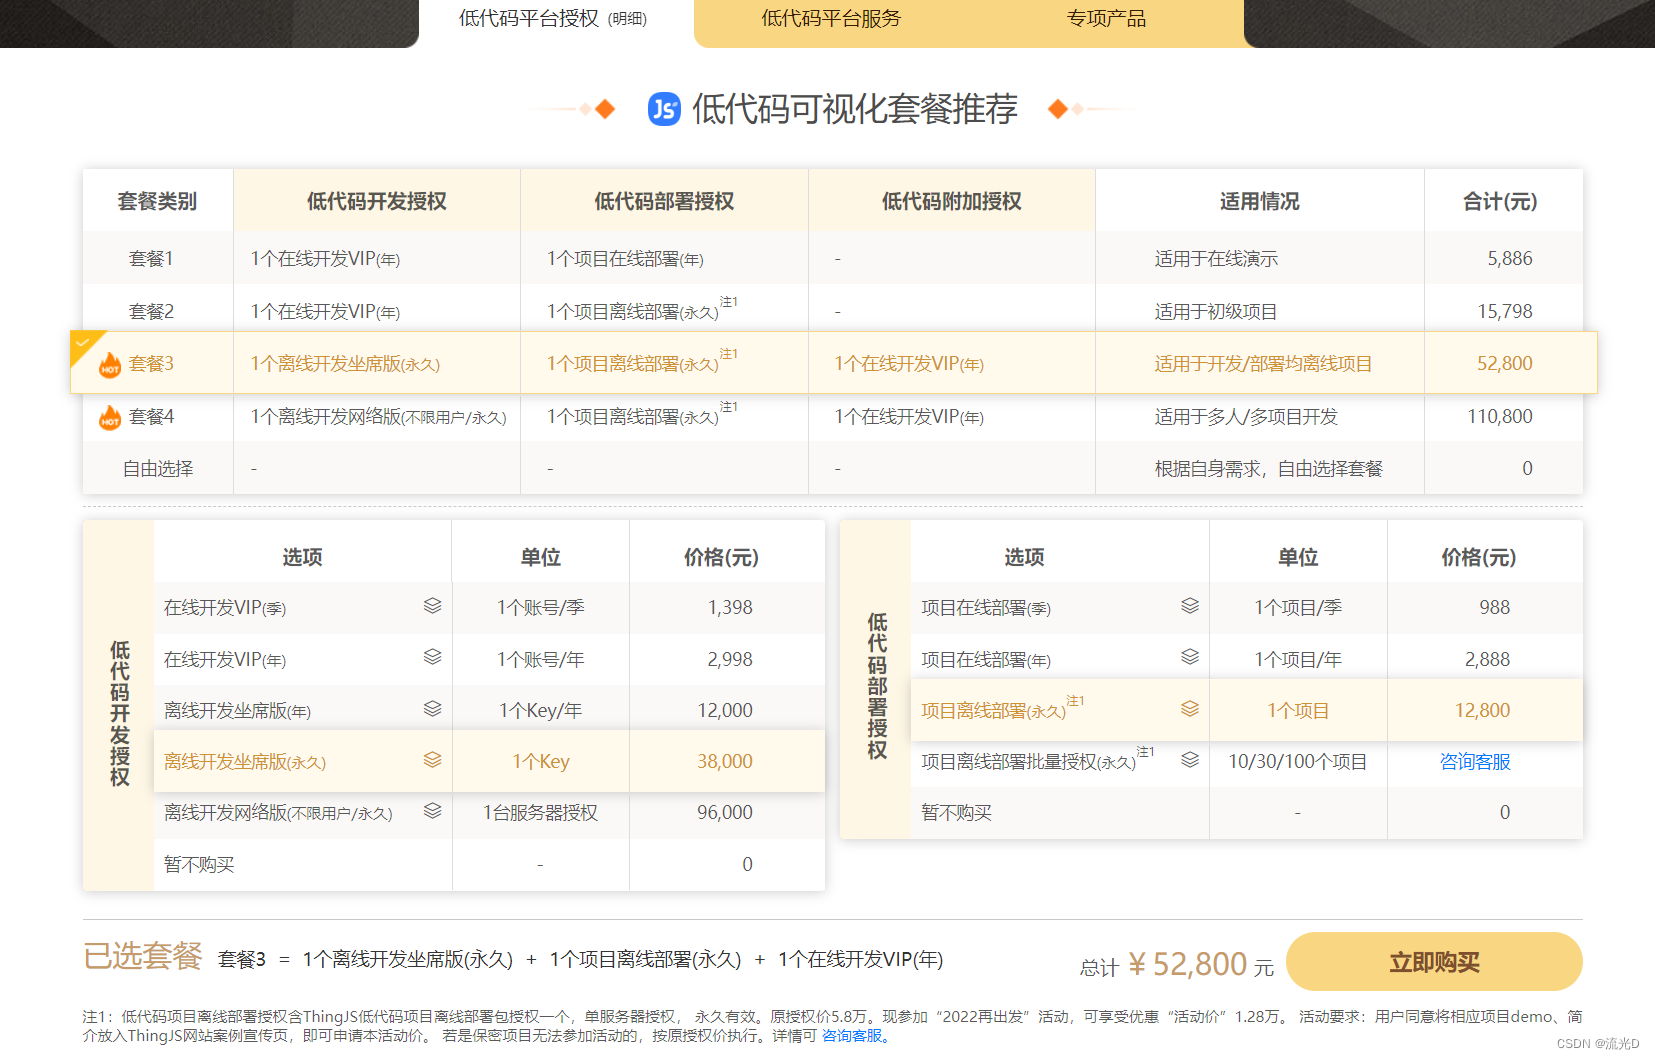Switch to 低代码平台服务 tab

[x=831, y=19]
